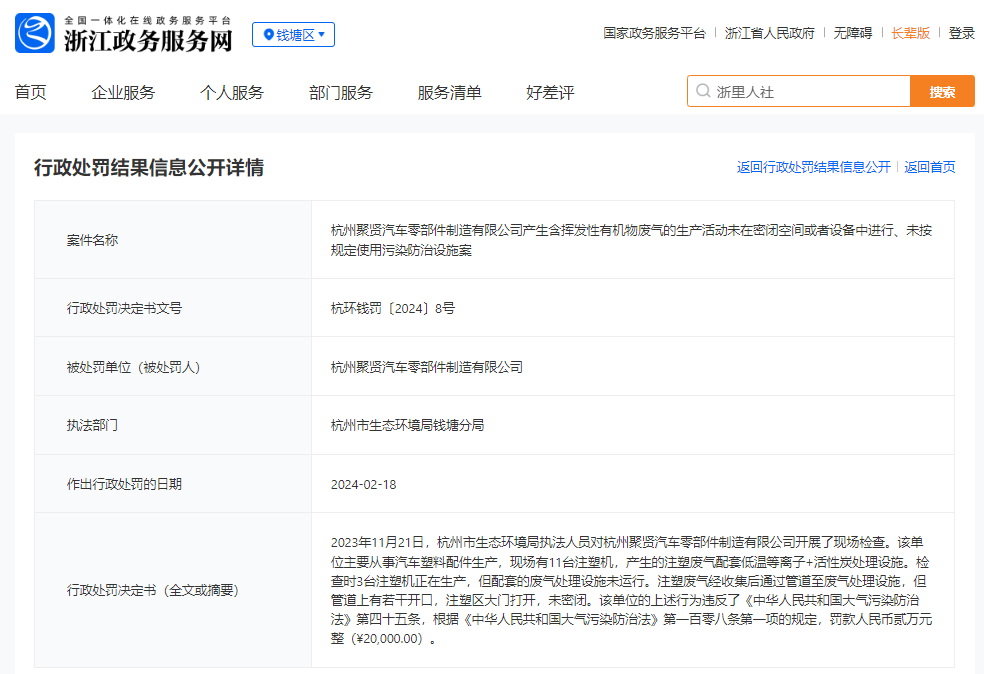
Task: Open the 钱塘区 region dropdown
Action: point(293,35)
